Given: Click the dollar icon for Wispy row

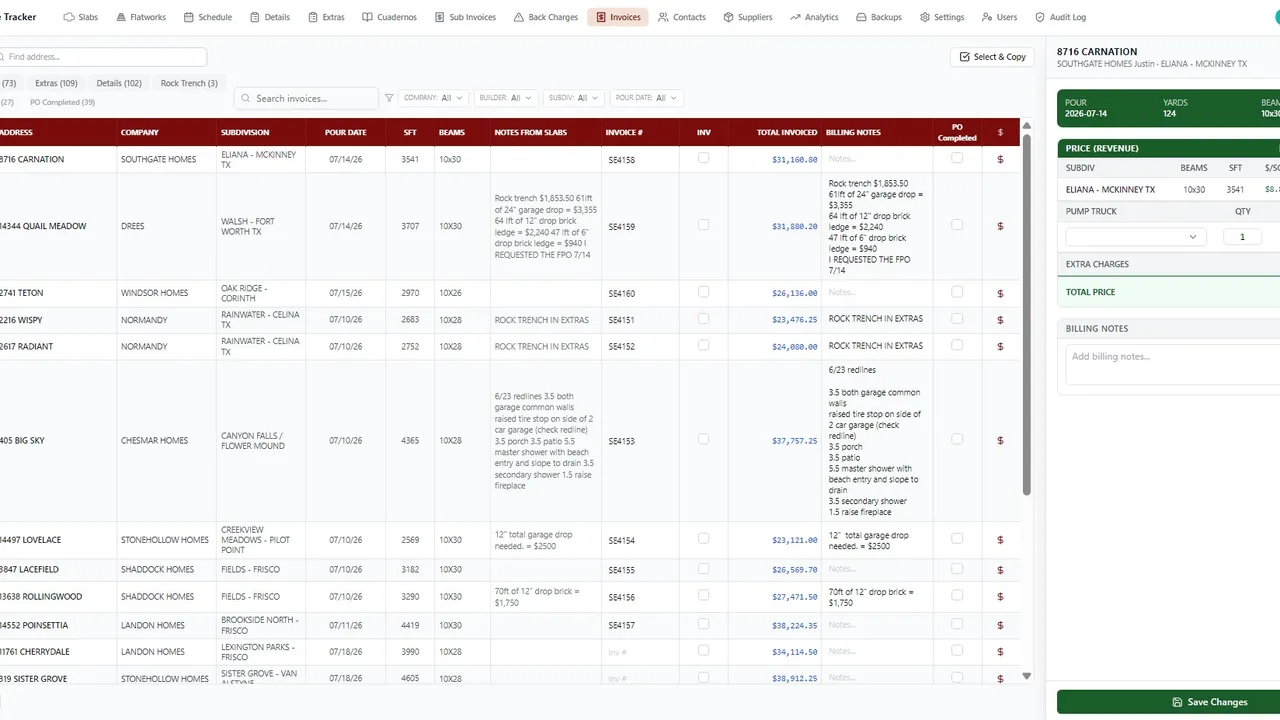Looking at the screenshot, I should point(1000,320).
